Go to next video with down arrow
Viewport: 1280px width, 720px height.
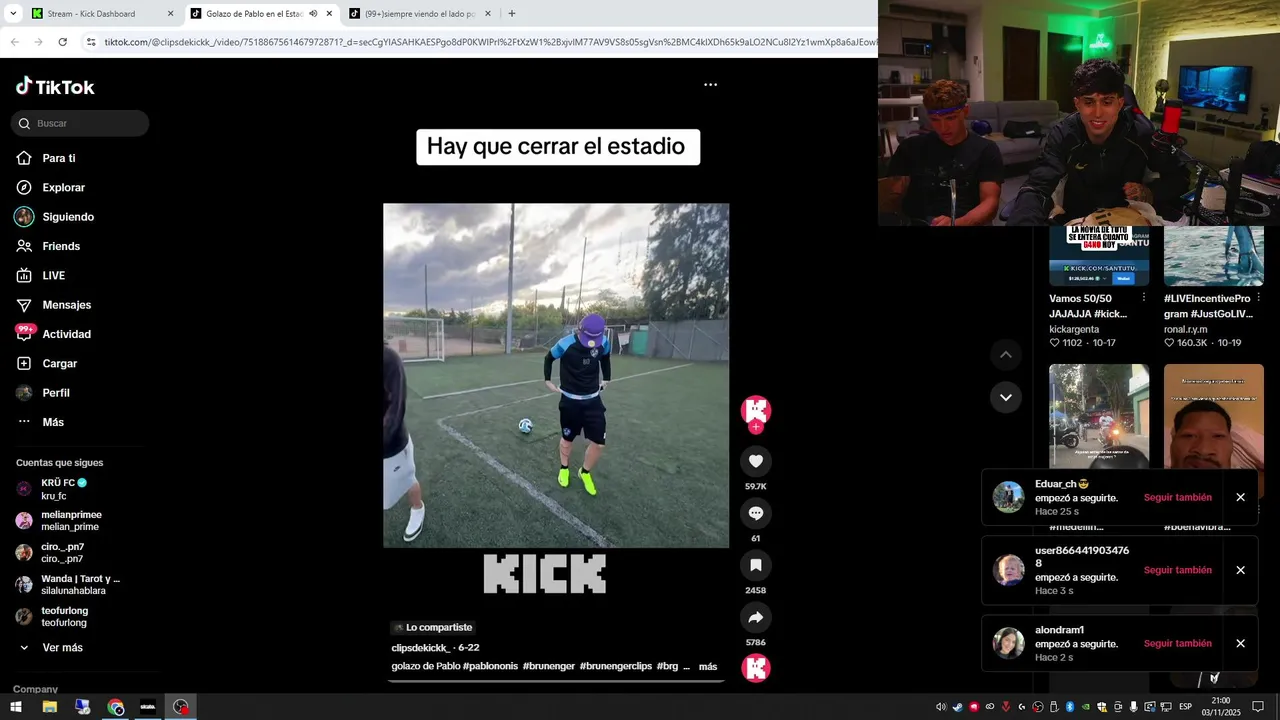(1006, 397)
